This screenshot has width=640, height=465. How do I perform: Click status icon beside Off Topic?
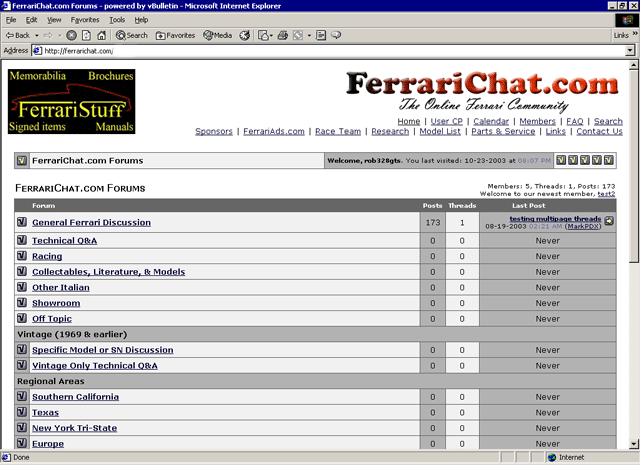[x=22, y=318]
